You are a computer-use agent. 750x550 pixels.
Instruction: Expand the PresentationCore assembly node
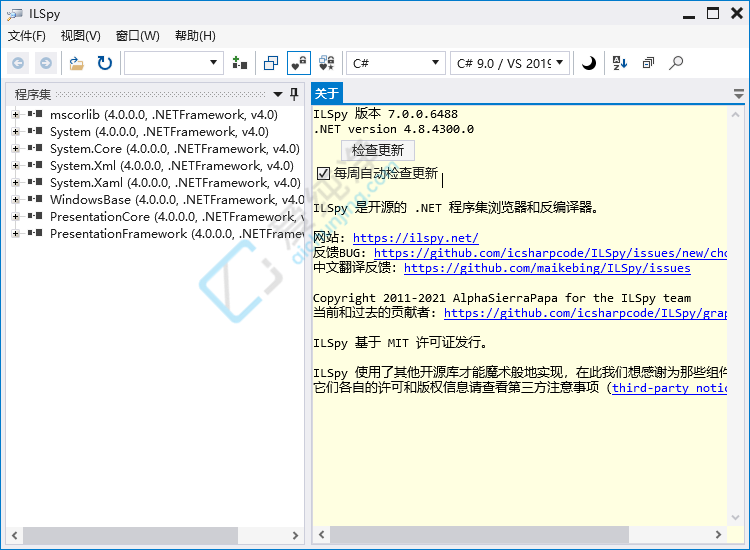16,217
